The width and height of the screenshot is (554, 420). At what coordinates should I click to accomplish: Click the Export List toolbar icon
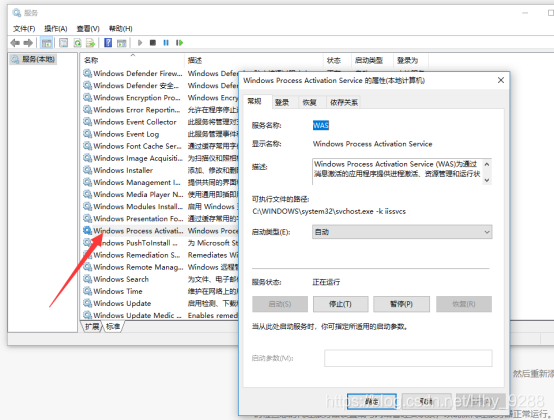point(90,43)
